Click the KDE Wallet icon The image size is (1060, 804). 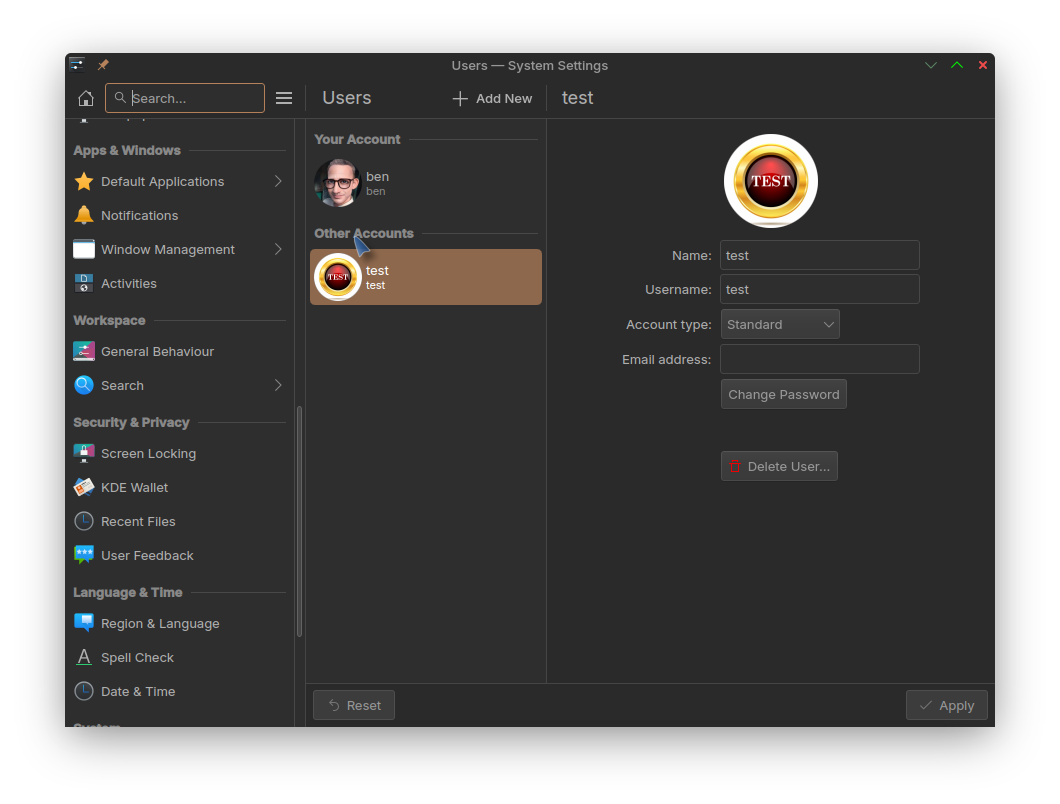click(84, 488)
